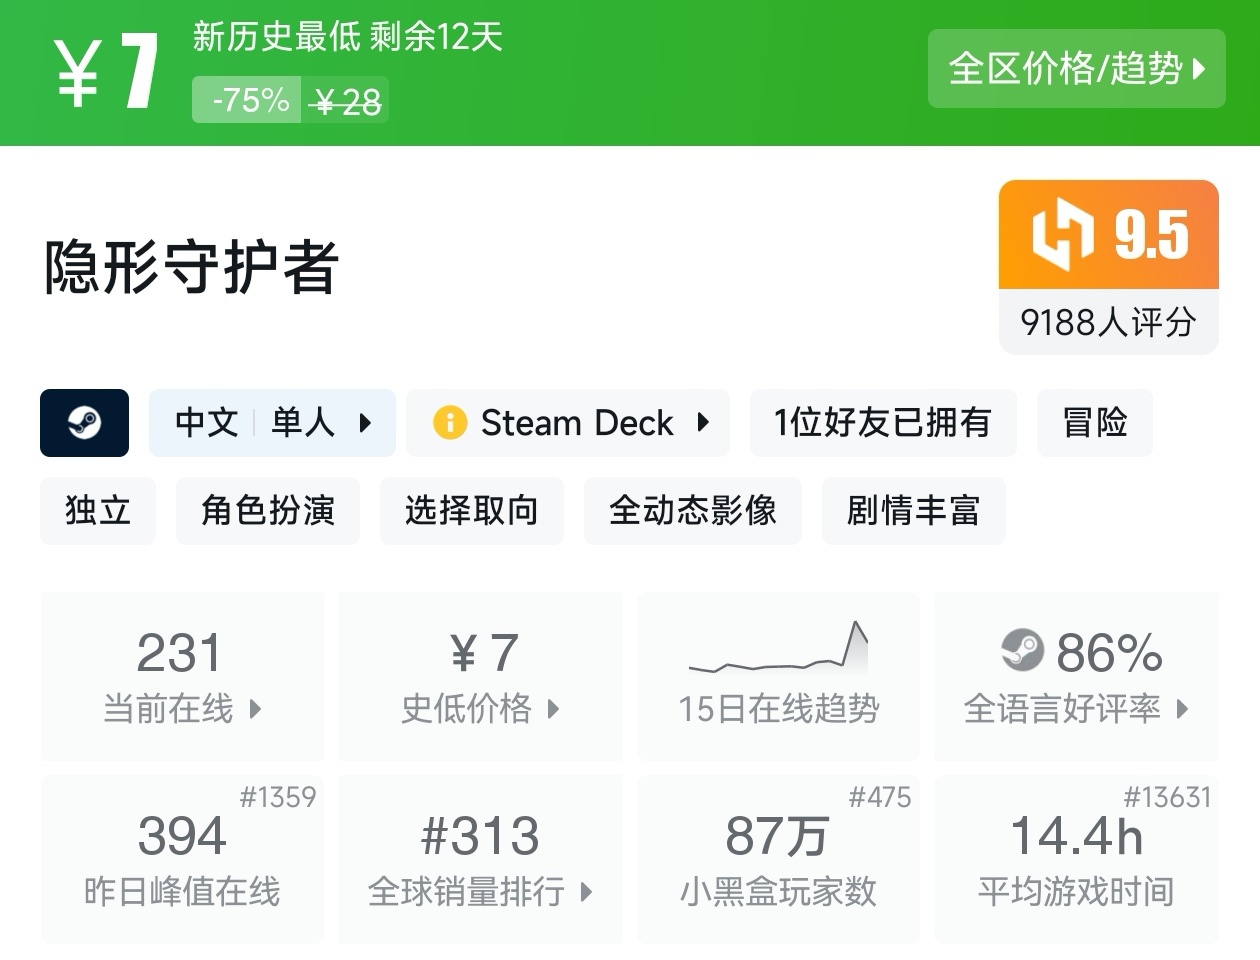
Task: Select the 冒险 adventure genre tag
Action: pos(1095,423)
